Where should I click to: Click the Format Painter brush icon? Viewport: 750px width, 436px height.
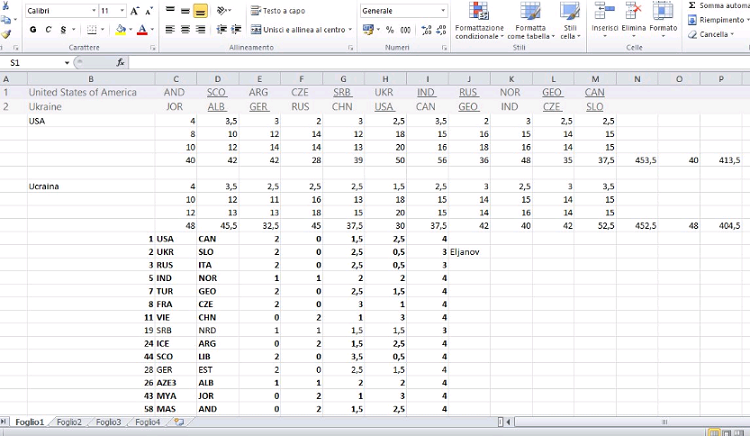(x=6, y=33)
